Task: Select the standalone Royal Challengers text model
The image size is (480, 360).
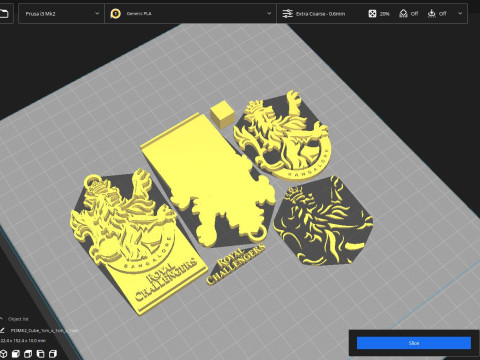Action: [x=236, y=264]
